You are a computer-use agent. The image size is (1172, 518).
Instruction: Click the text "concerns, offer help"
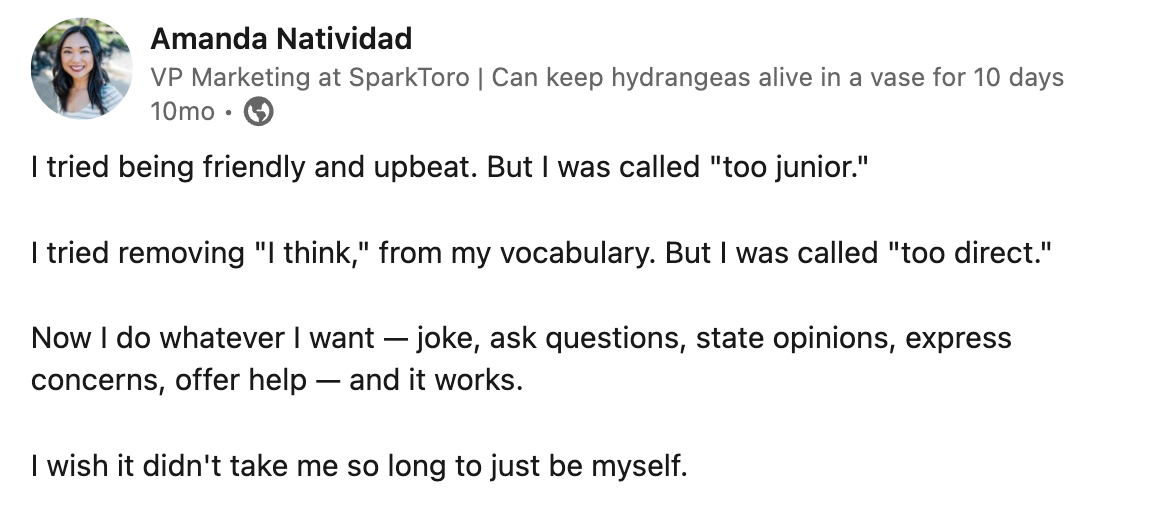169,380
